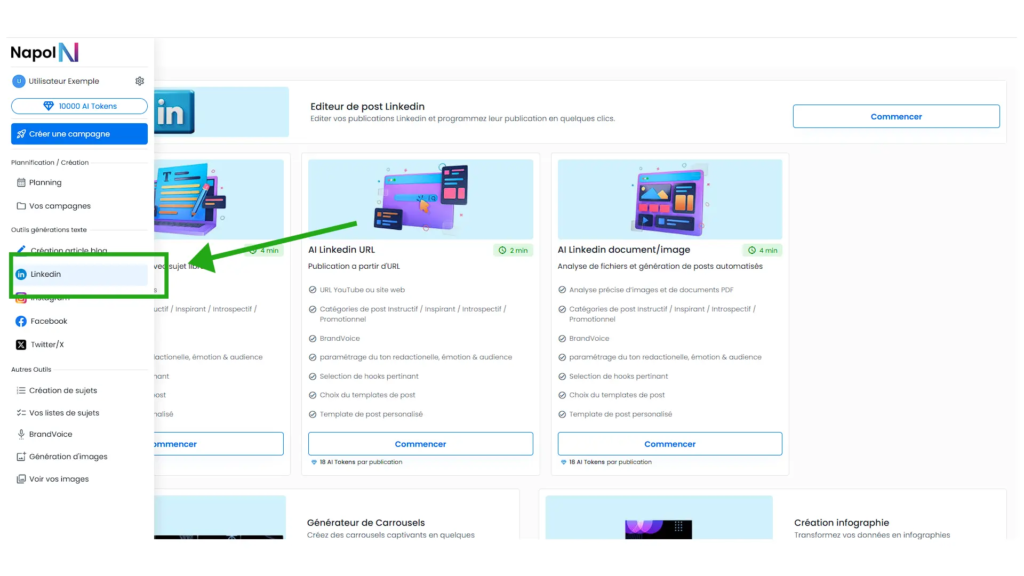Click "Analyse de fichiers et génération de posts automatisés"
The height and width of the screenshot is (576, 1024).
pyautogui.click(x=660, y=266)
